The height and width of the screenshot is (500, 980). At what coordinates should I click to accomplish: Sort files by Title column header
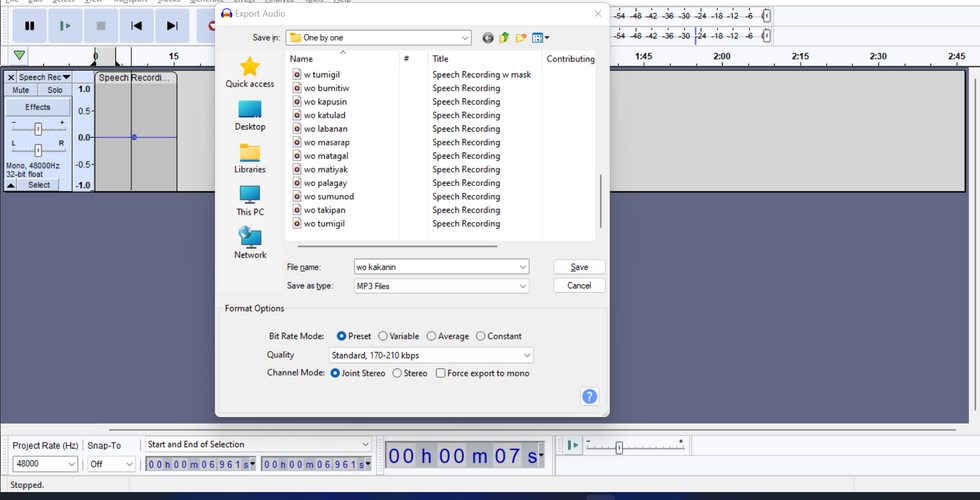(484, 59)
